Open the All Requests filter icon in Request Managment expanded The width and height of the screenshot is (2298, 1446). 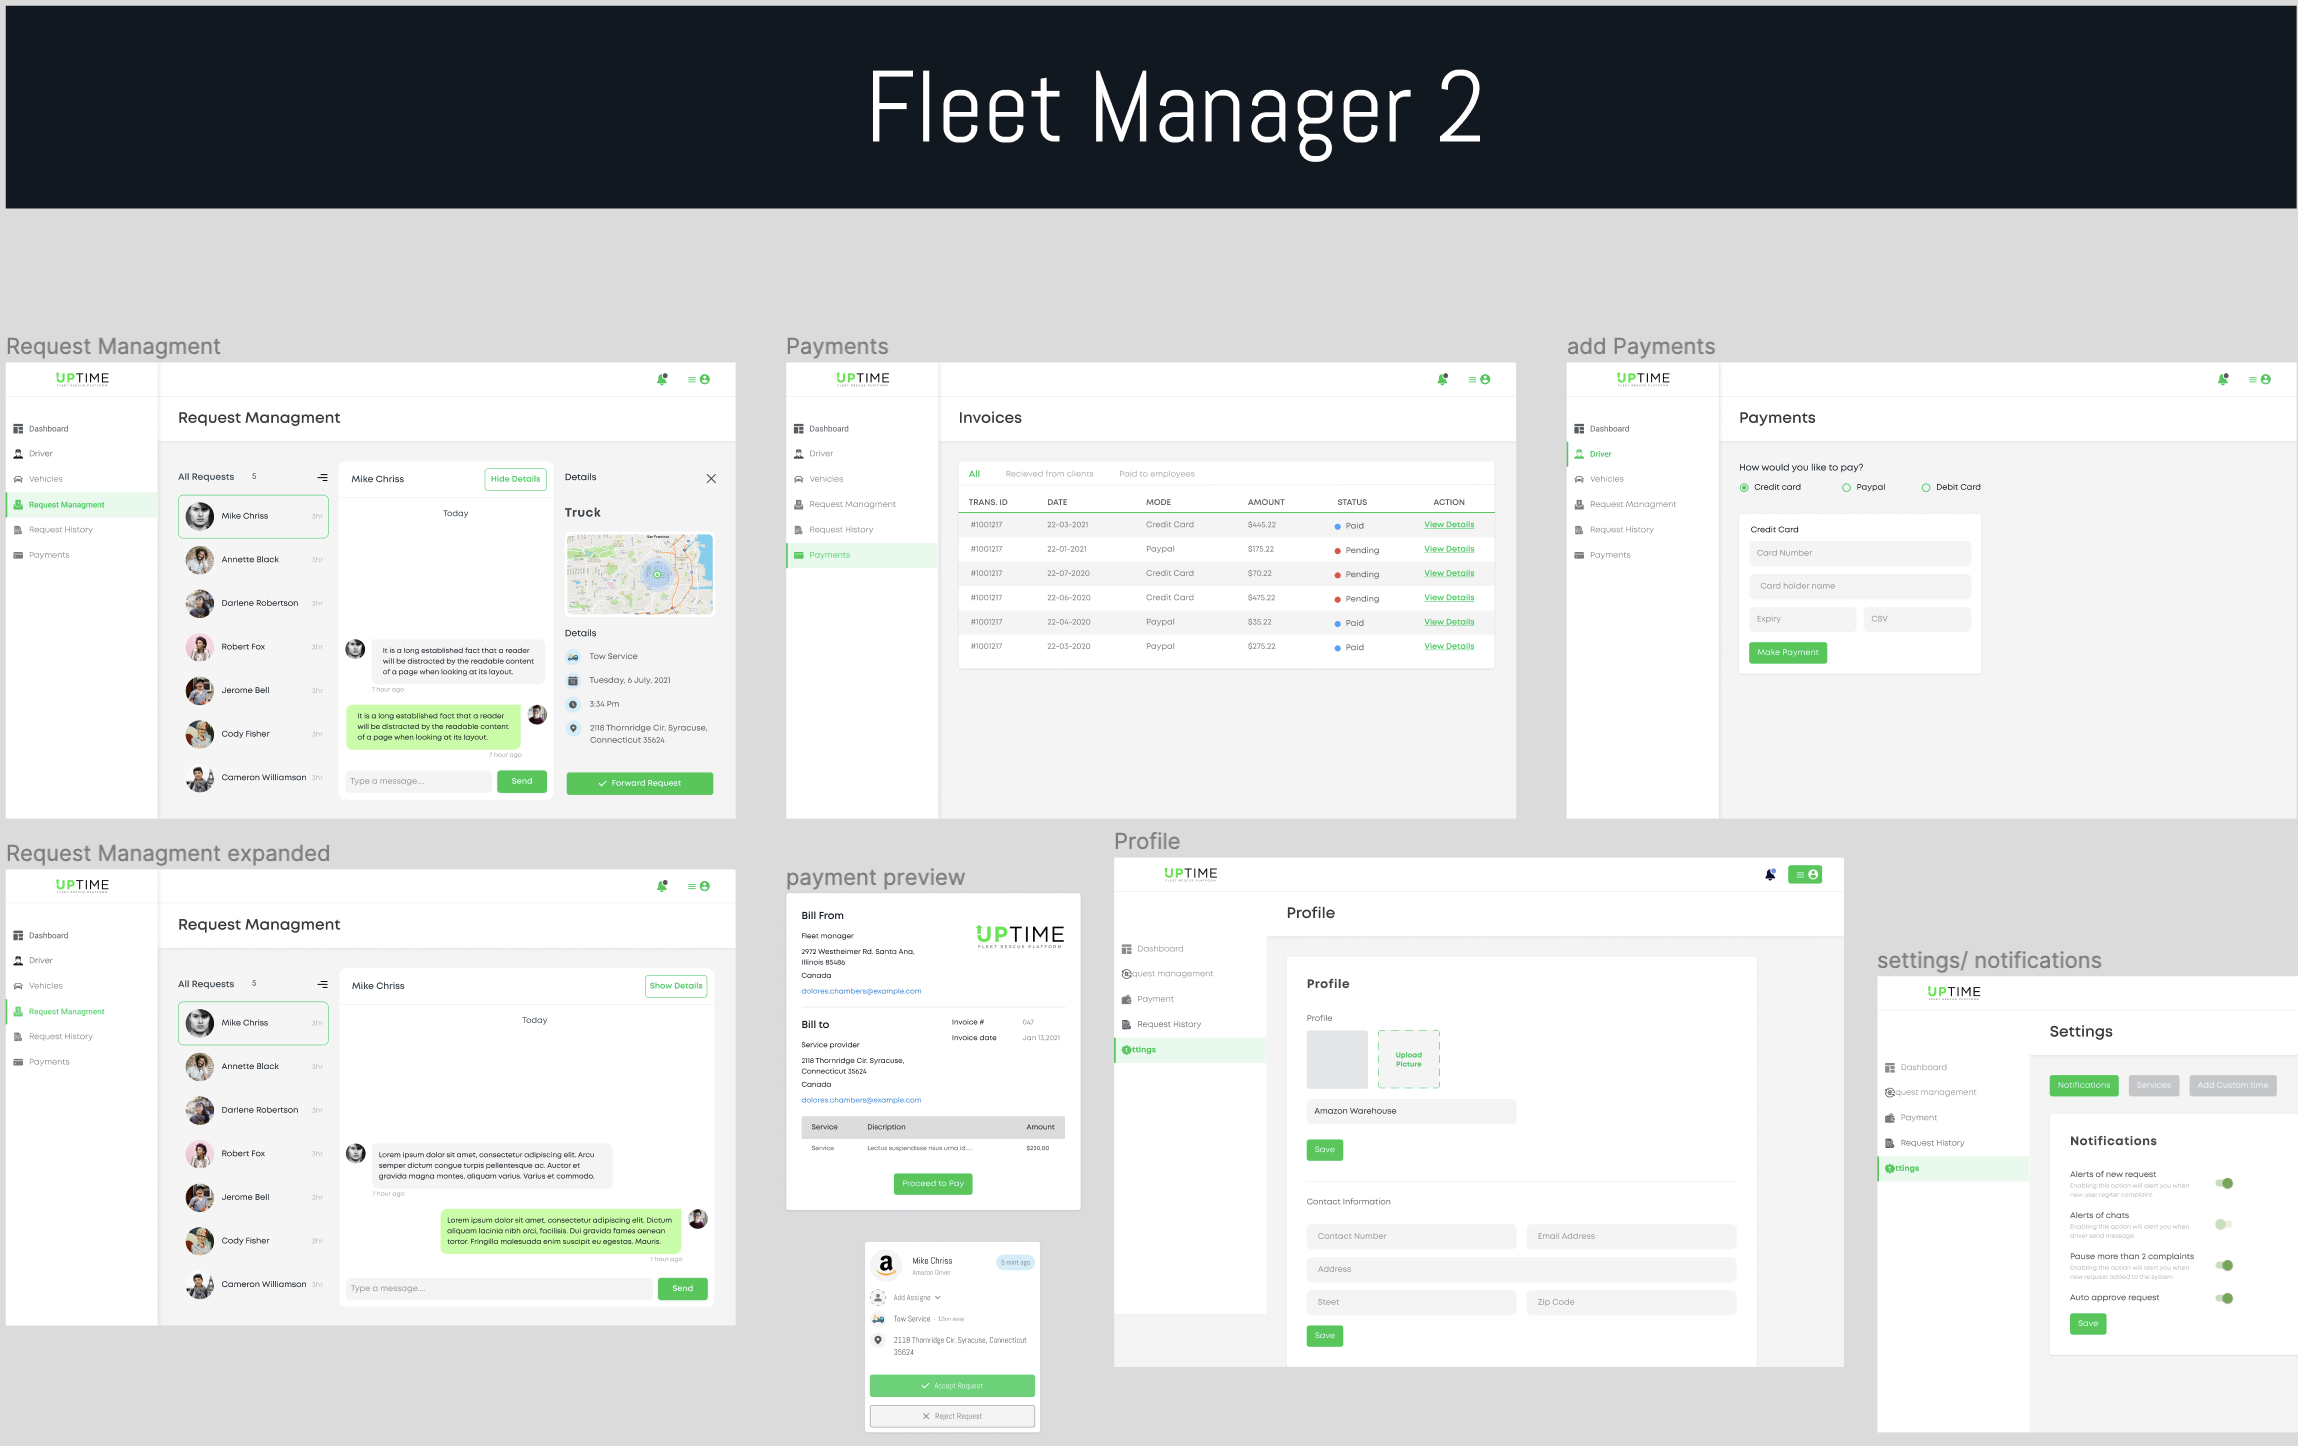(x=322, y=984)
